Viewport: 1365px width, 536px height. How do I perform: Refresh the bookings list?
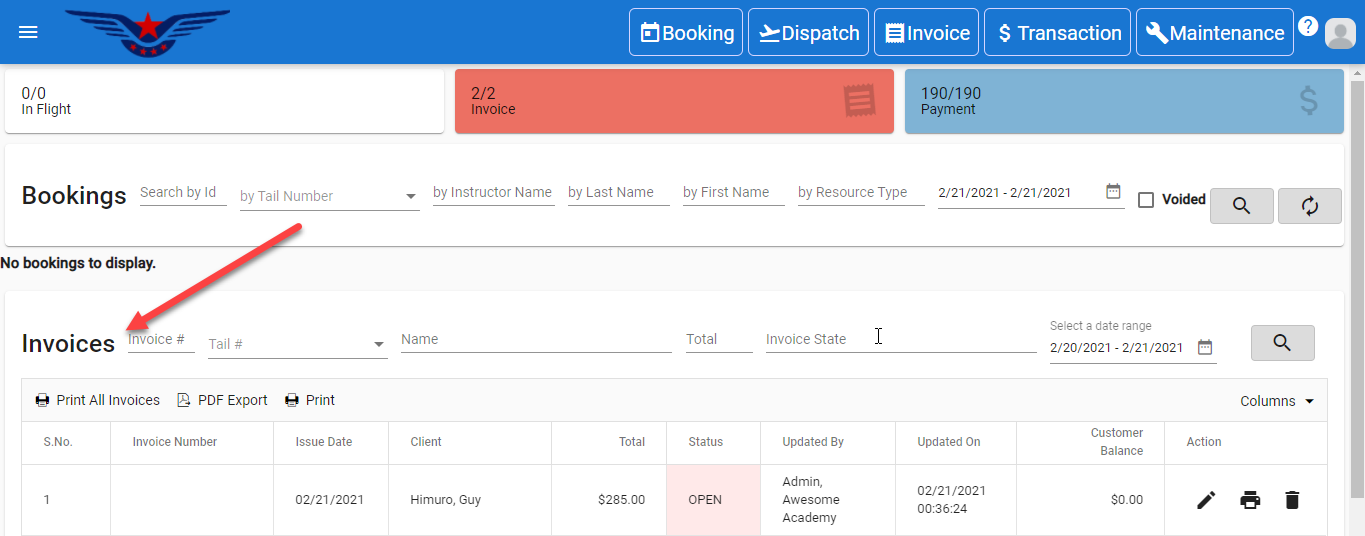coord(1309,206)
